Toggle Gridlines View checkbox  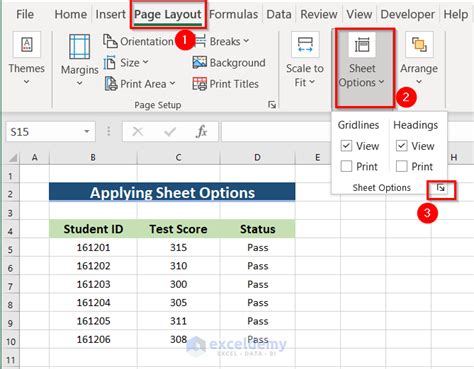pos(346,146)
